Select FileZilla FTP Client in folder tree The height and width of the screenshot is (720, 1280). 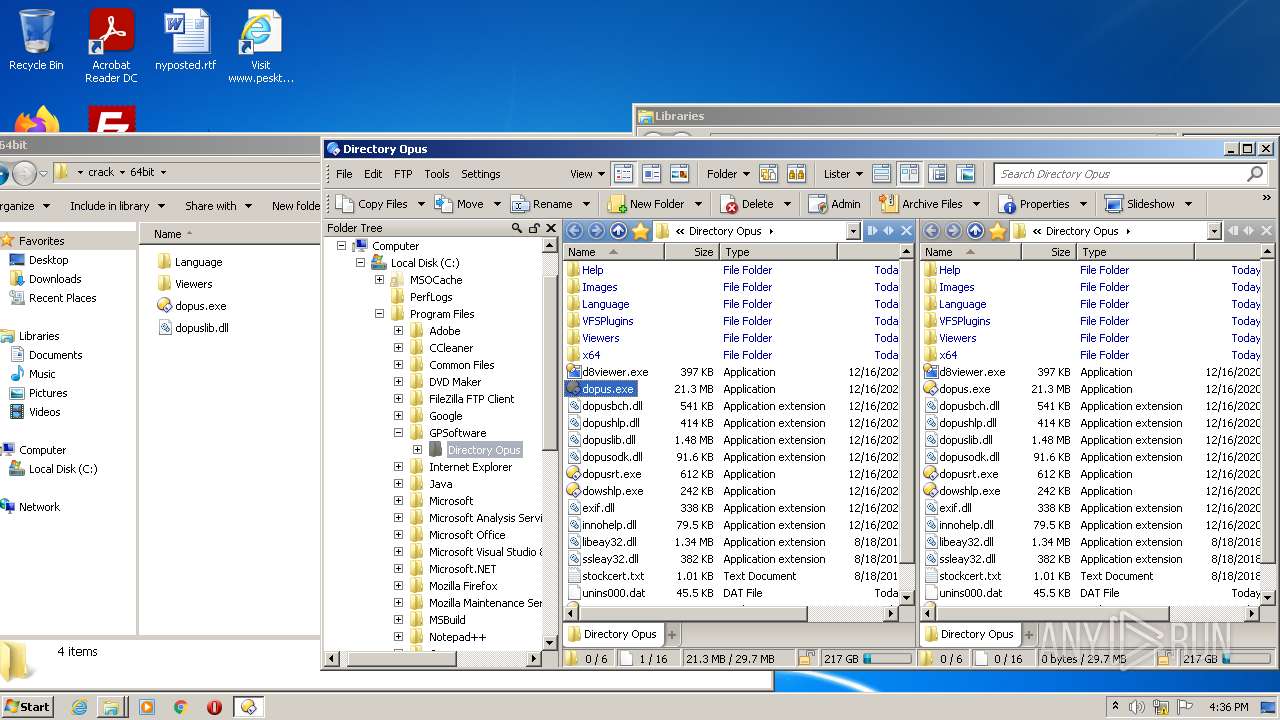(471, 399)
